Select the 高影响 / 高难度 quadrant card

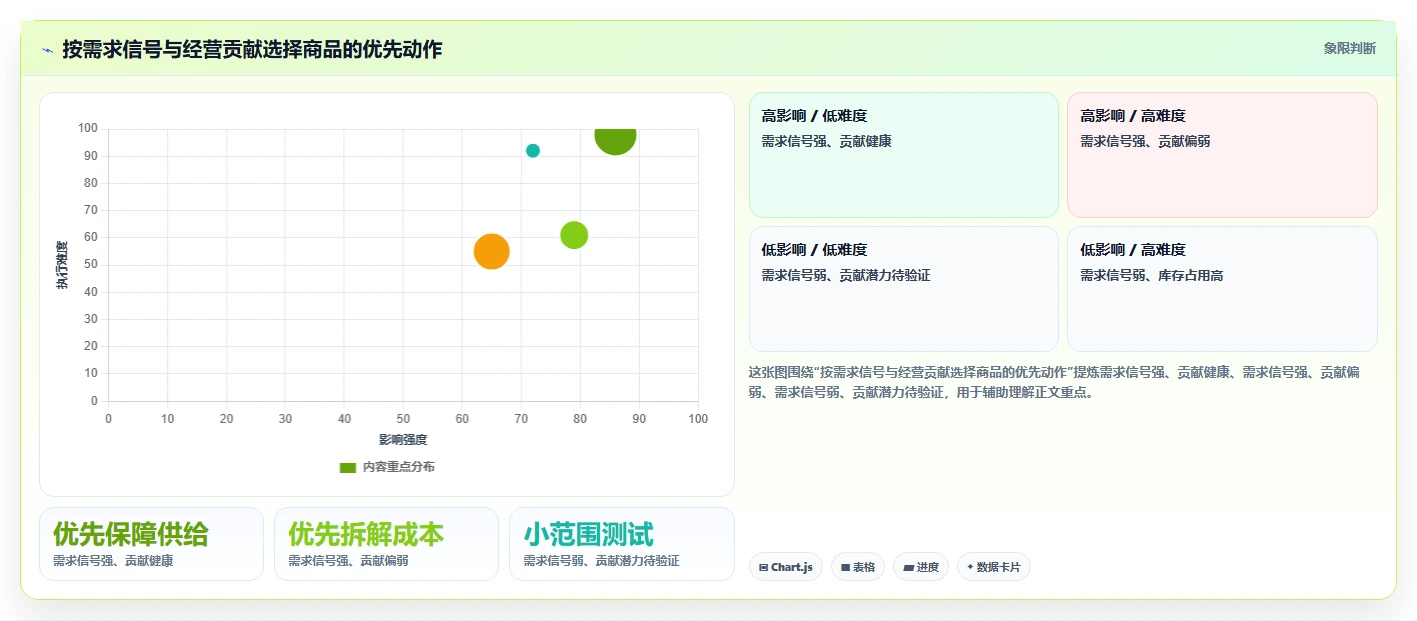click(x=1222, y=155)
